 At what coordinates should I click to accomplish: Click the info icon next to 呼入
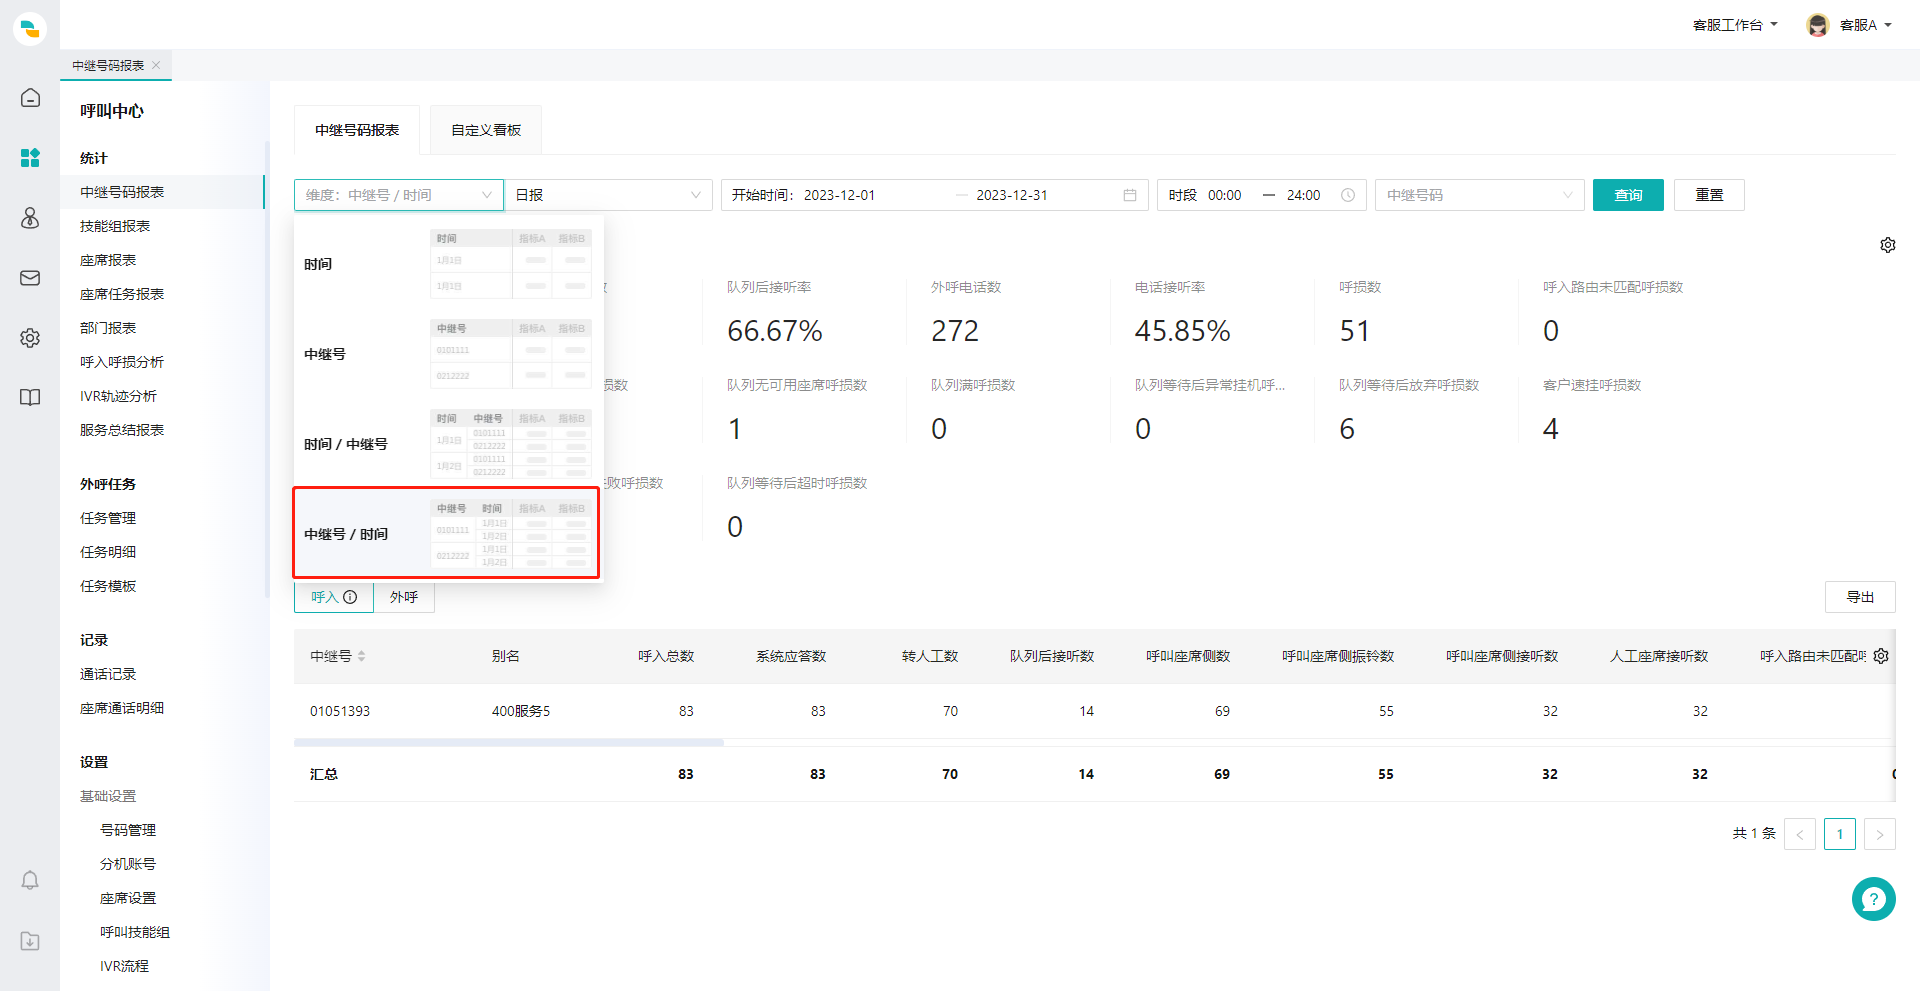(x=350, y=597)
